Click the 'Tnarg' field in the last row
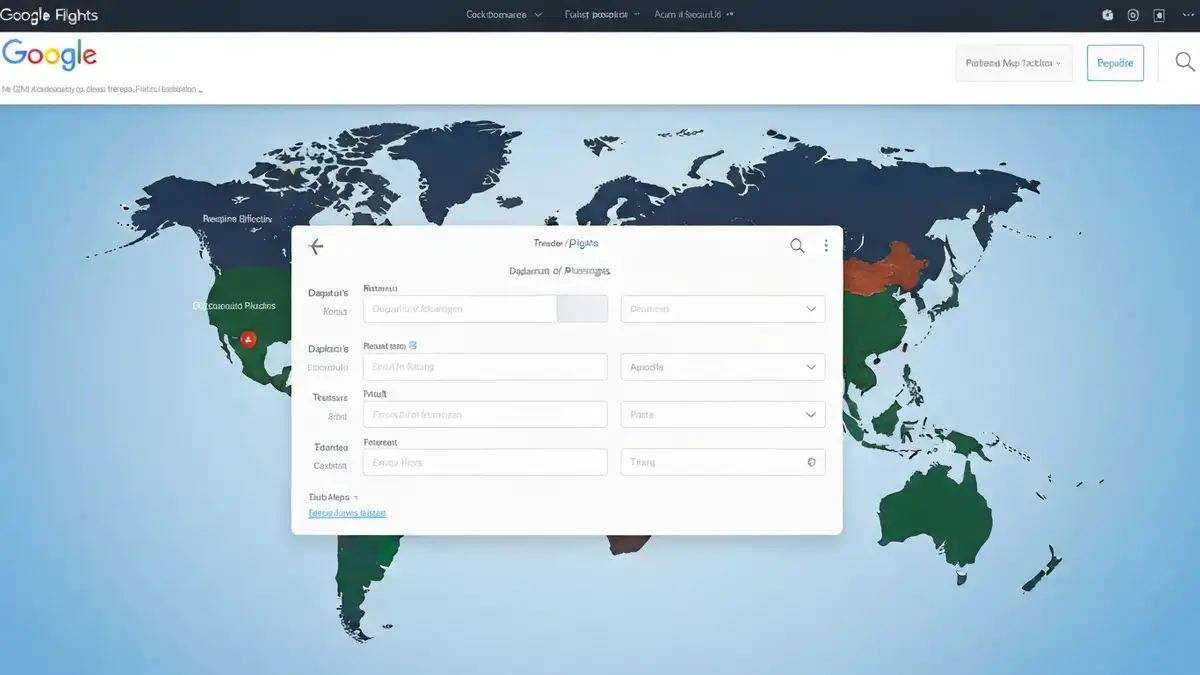Viewport: 1200px width, 675px height. [x=723, y=462]
